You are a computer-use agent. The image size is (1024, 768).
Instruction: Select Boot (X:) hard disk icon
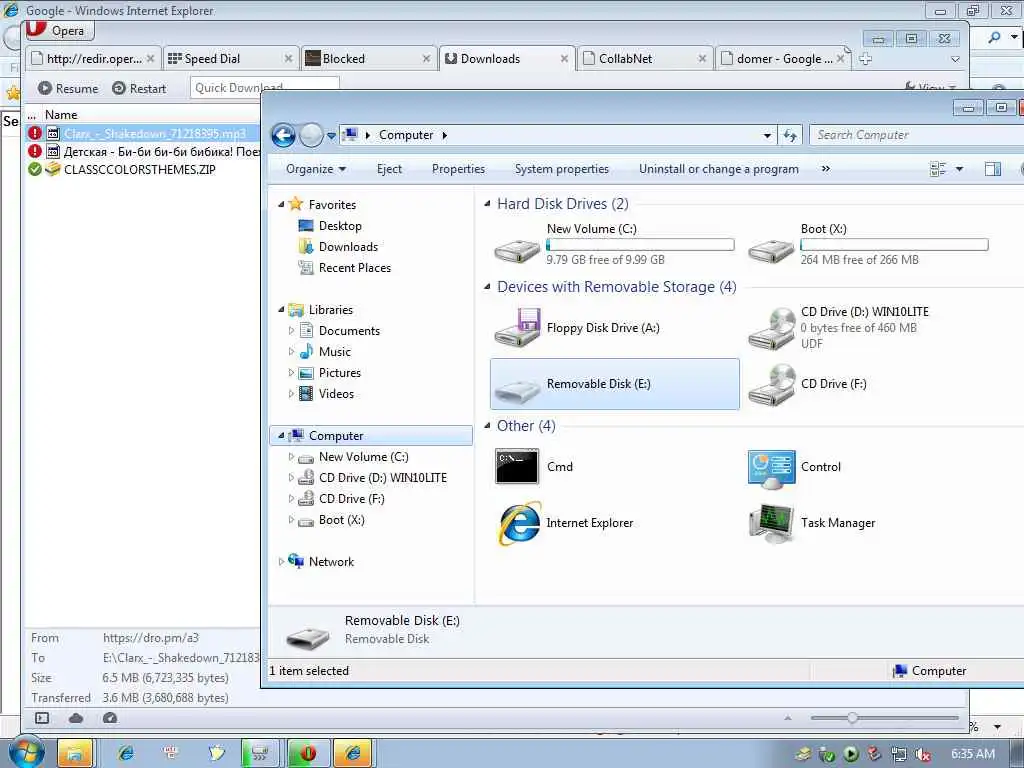(771, 250)
